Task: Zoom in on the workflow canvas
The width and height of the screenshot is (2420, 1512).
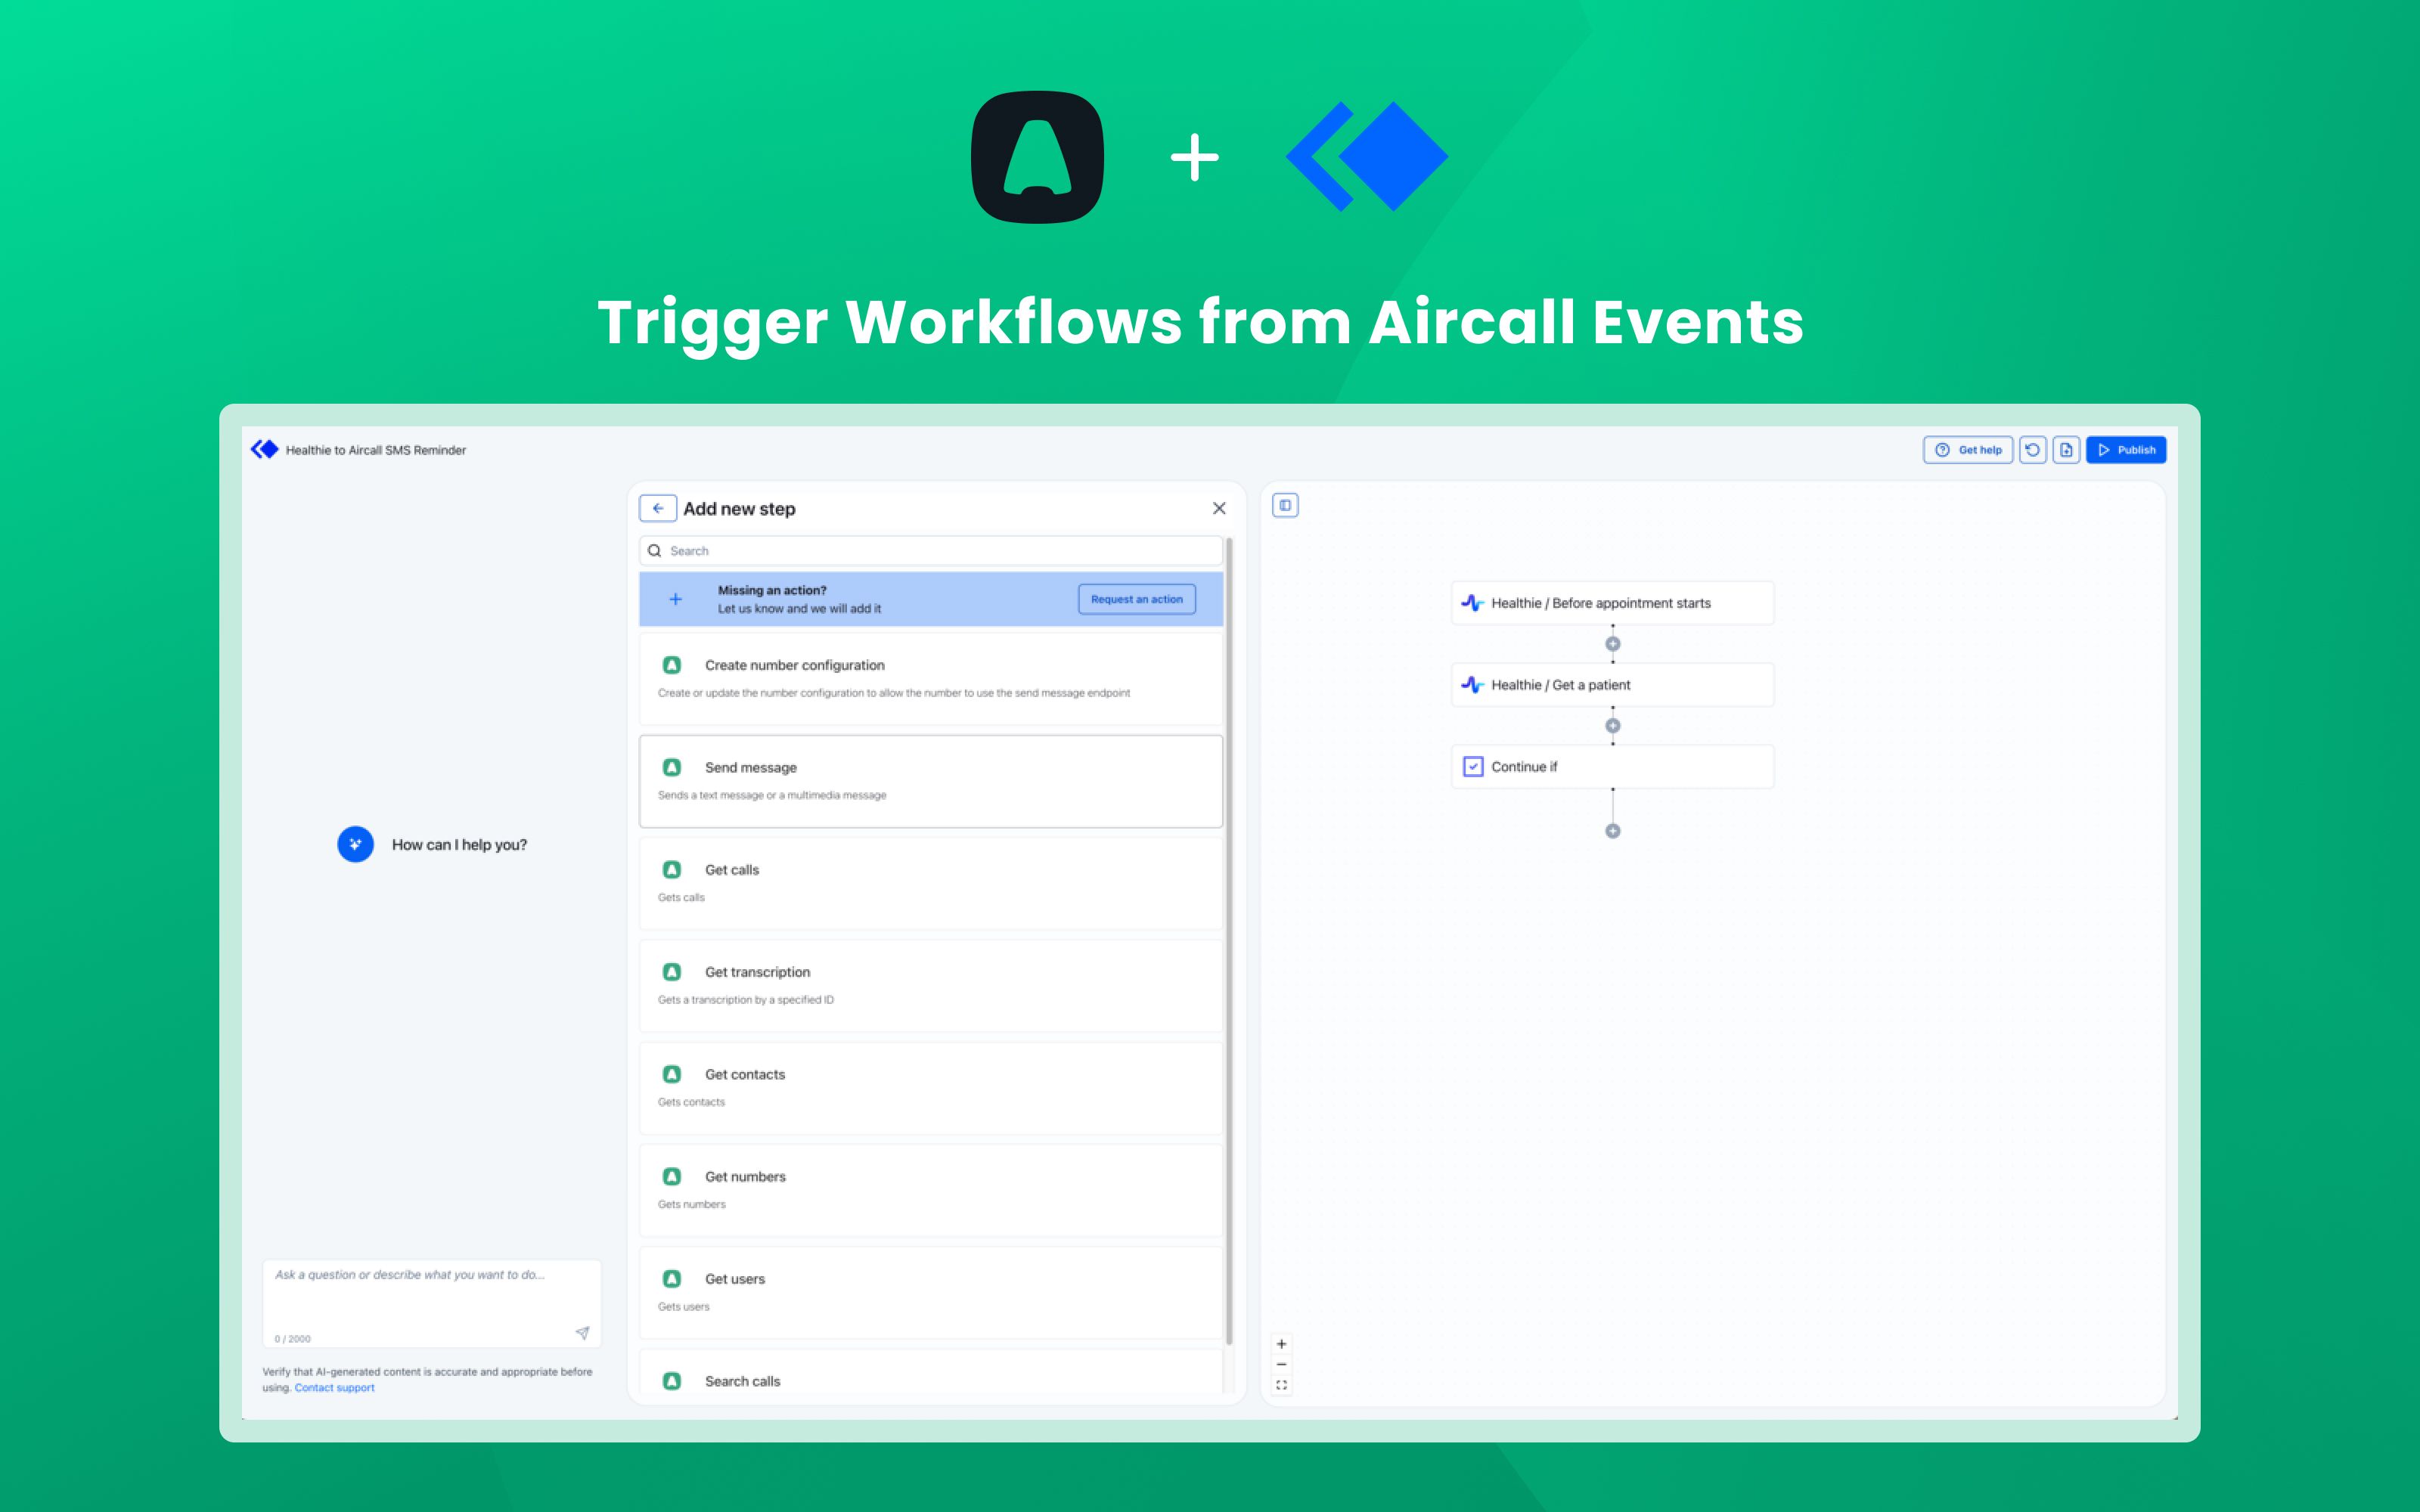Action: point(1281,1344)
